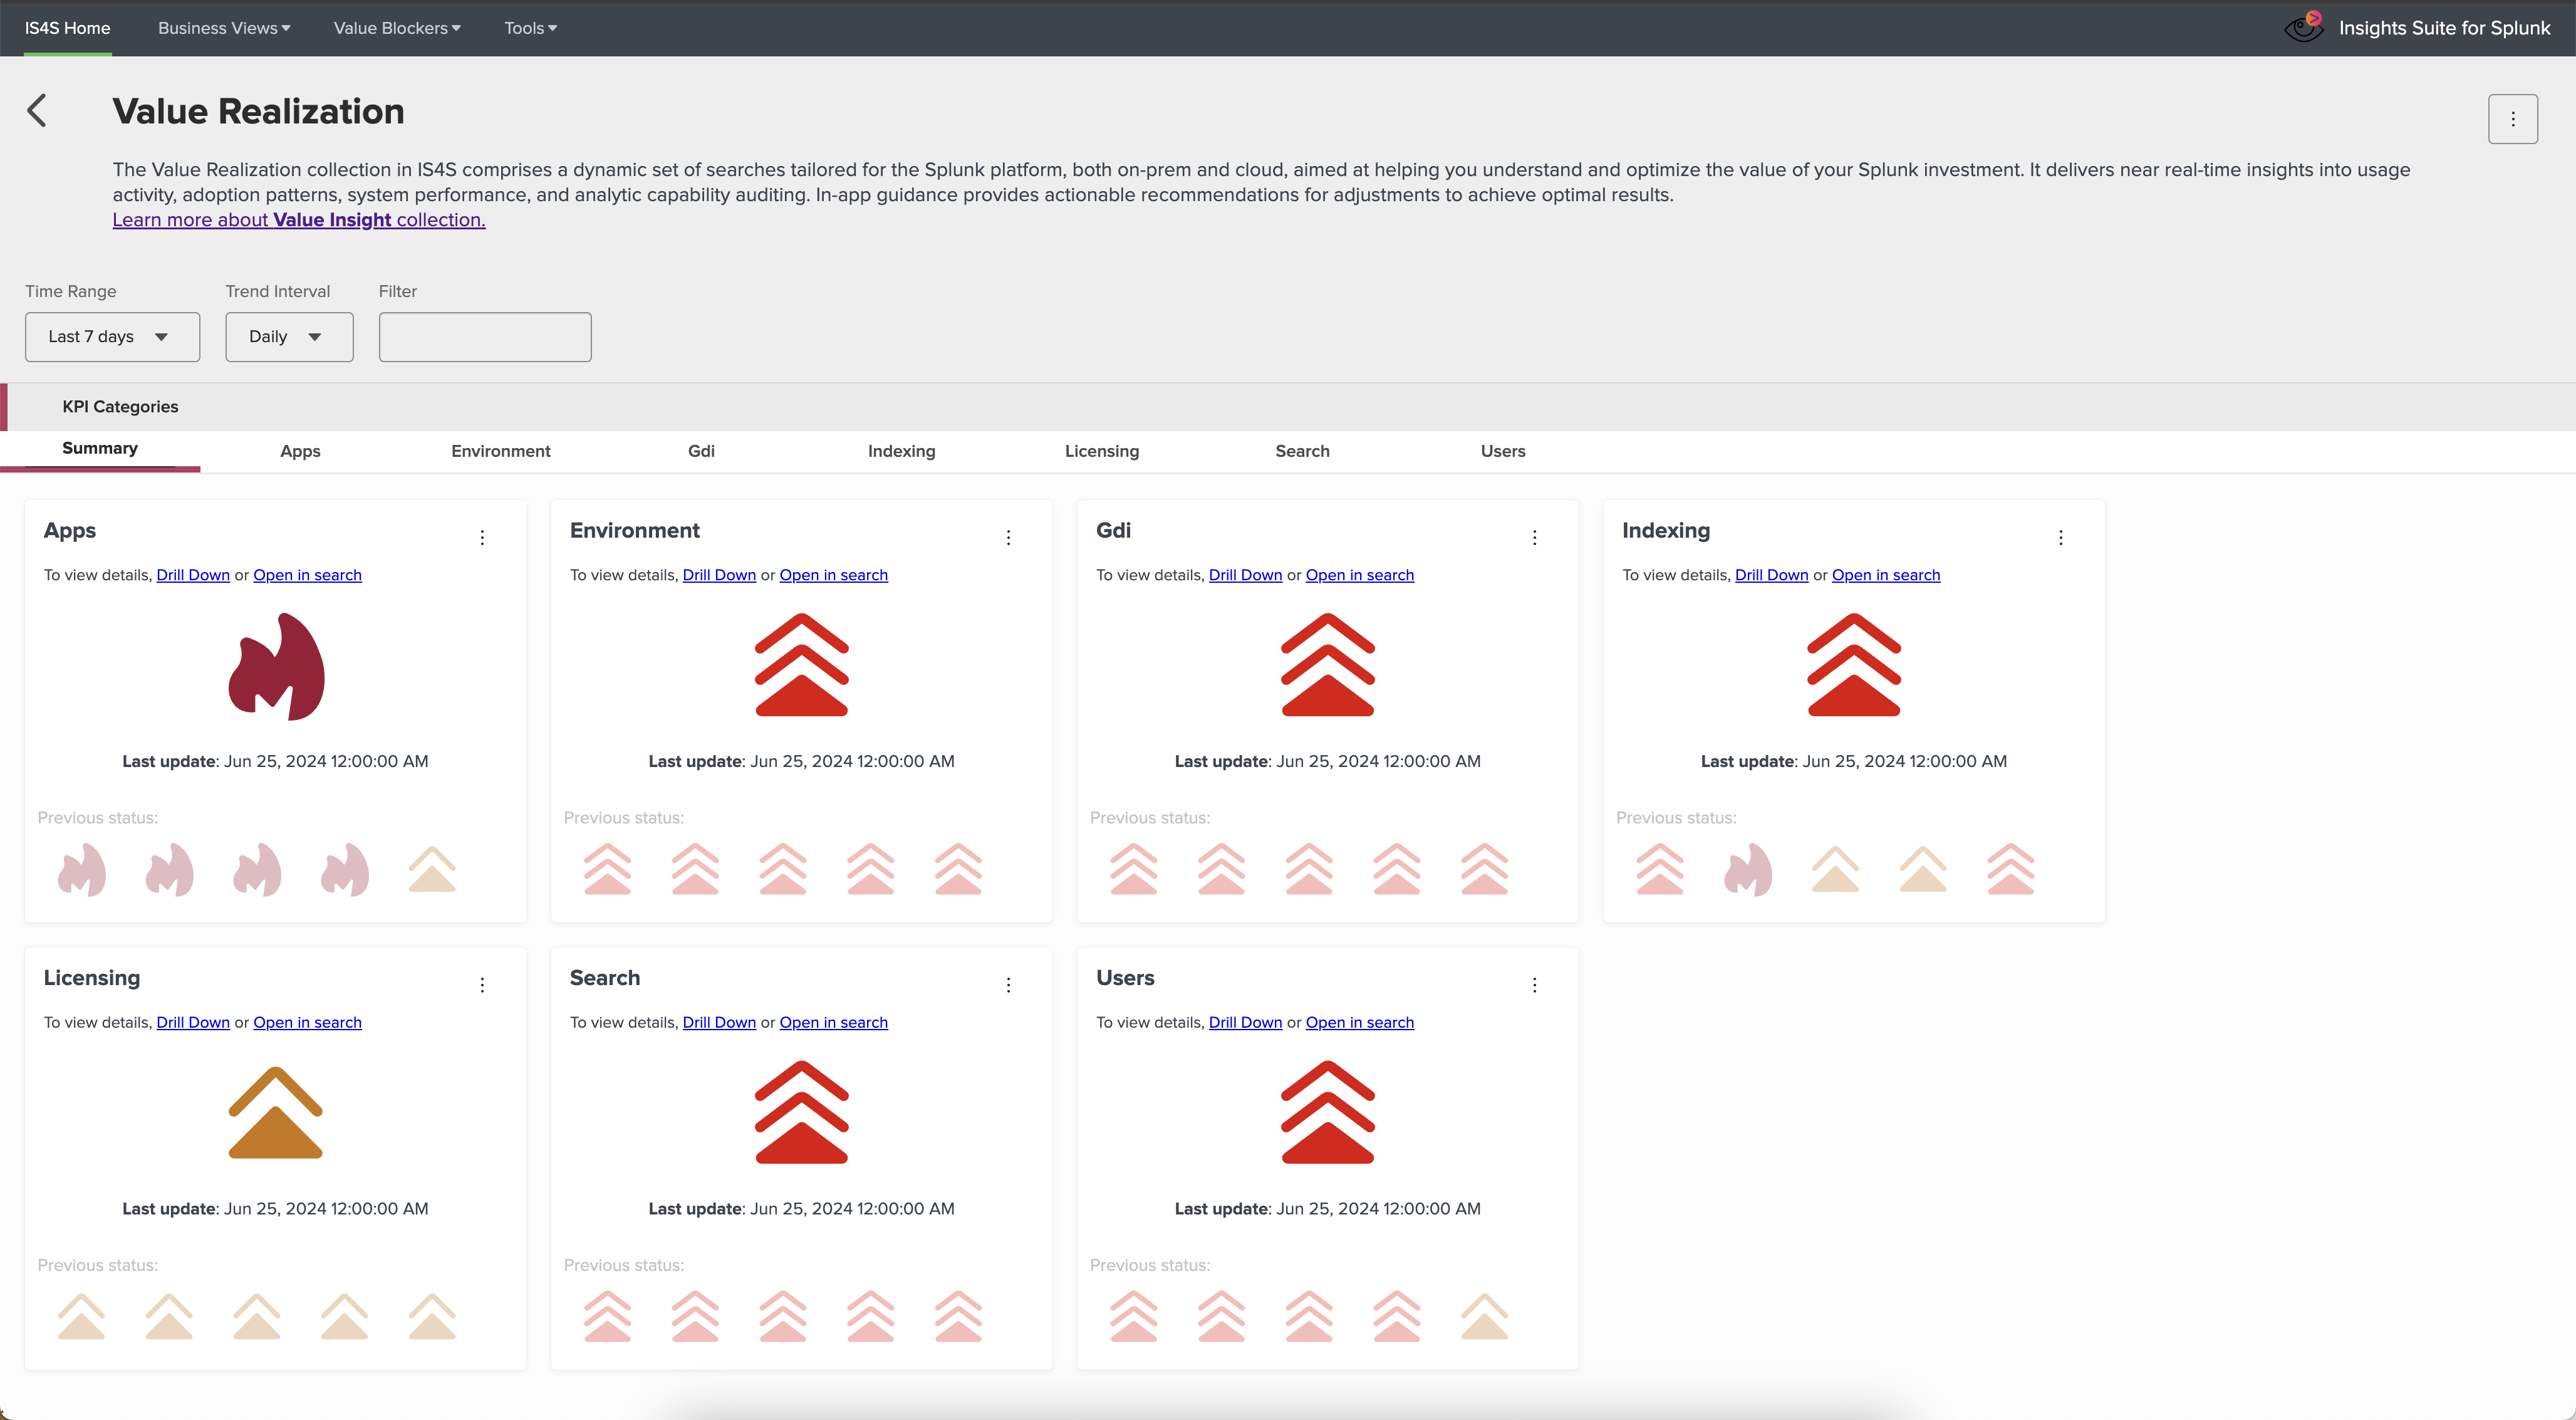The width and height of the screenshot is (2576, 1420).
Task: Click the flame previous-status icon in Indexing card
Action: (1748, 870)
